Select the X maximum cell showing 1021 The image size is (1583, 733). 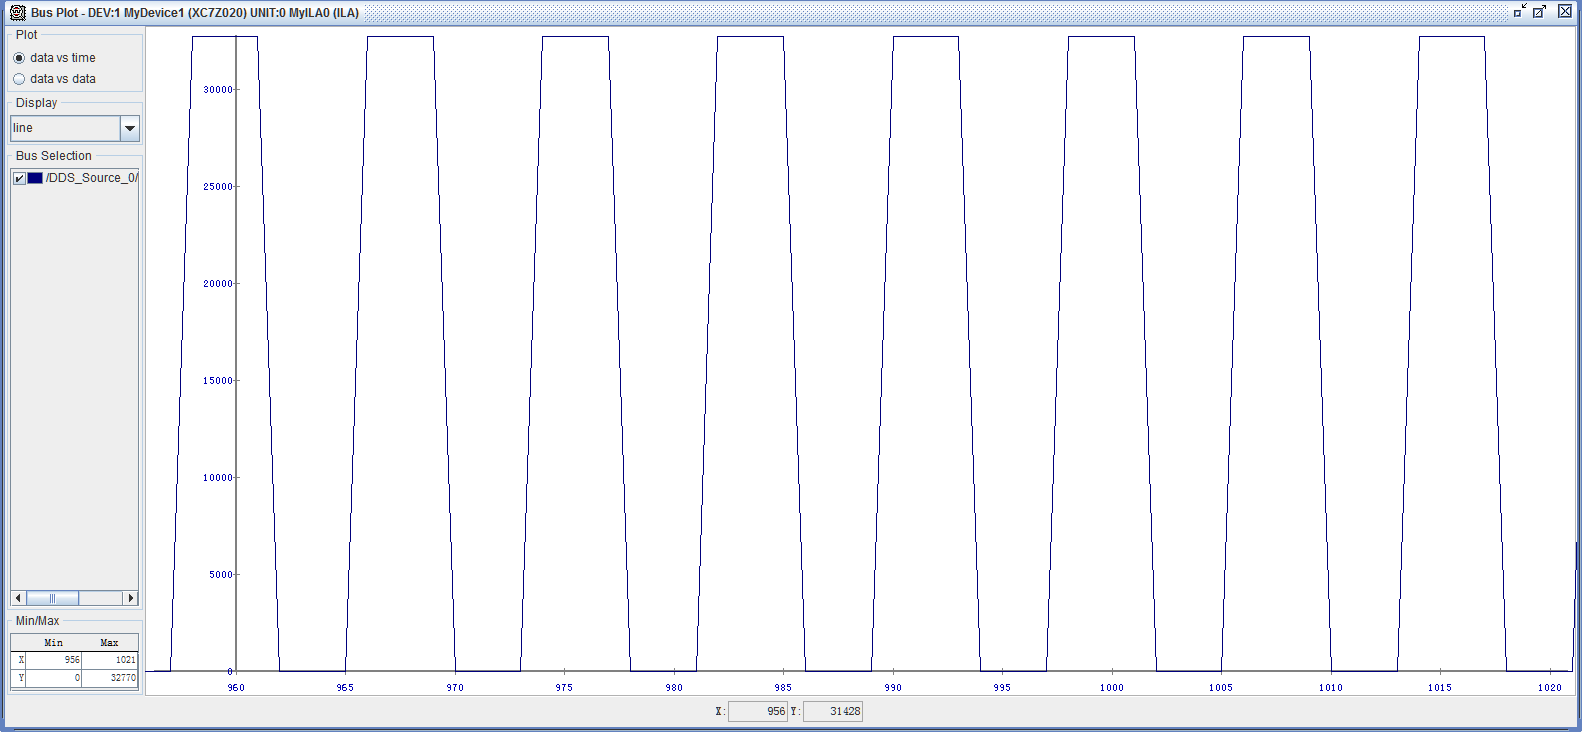[110, 660]
